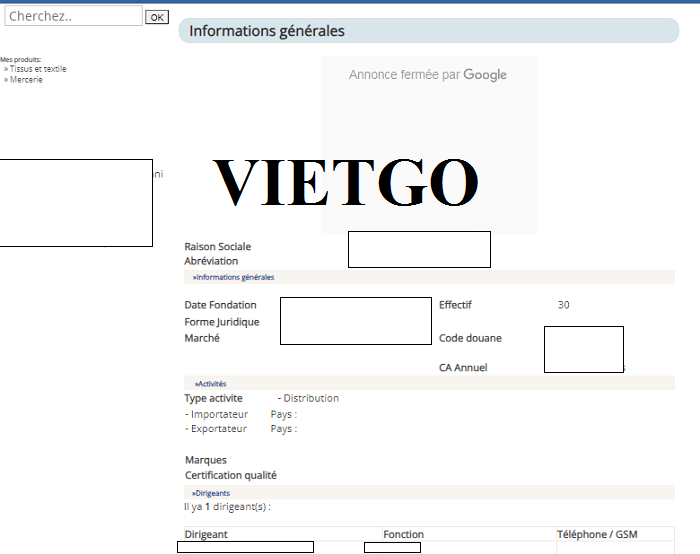The image size is (700, 554).
Task: Click the Raison Sociale label
Action: click(218, 247)
